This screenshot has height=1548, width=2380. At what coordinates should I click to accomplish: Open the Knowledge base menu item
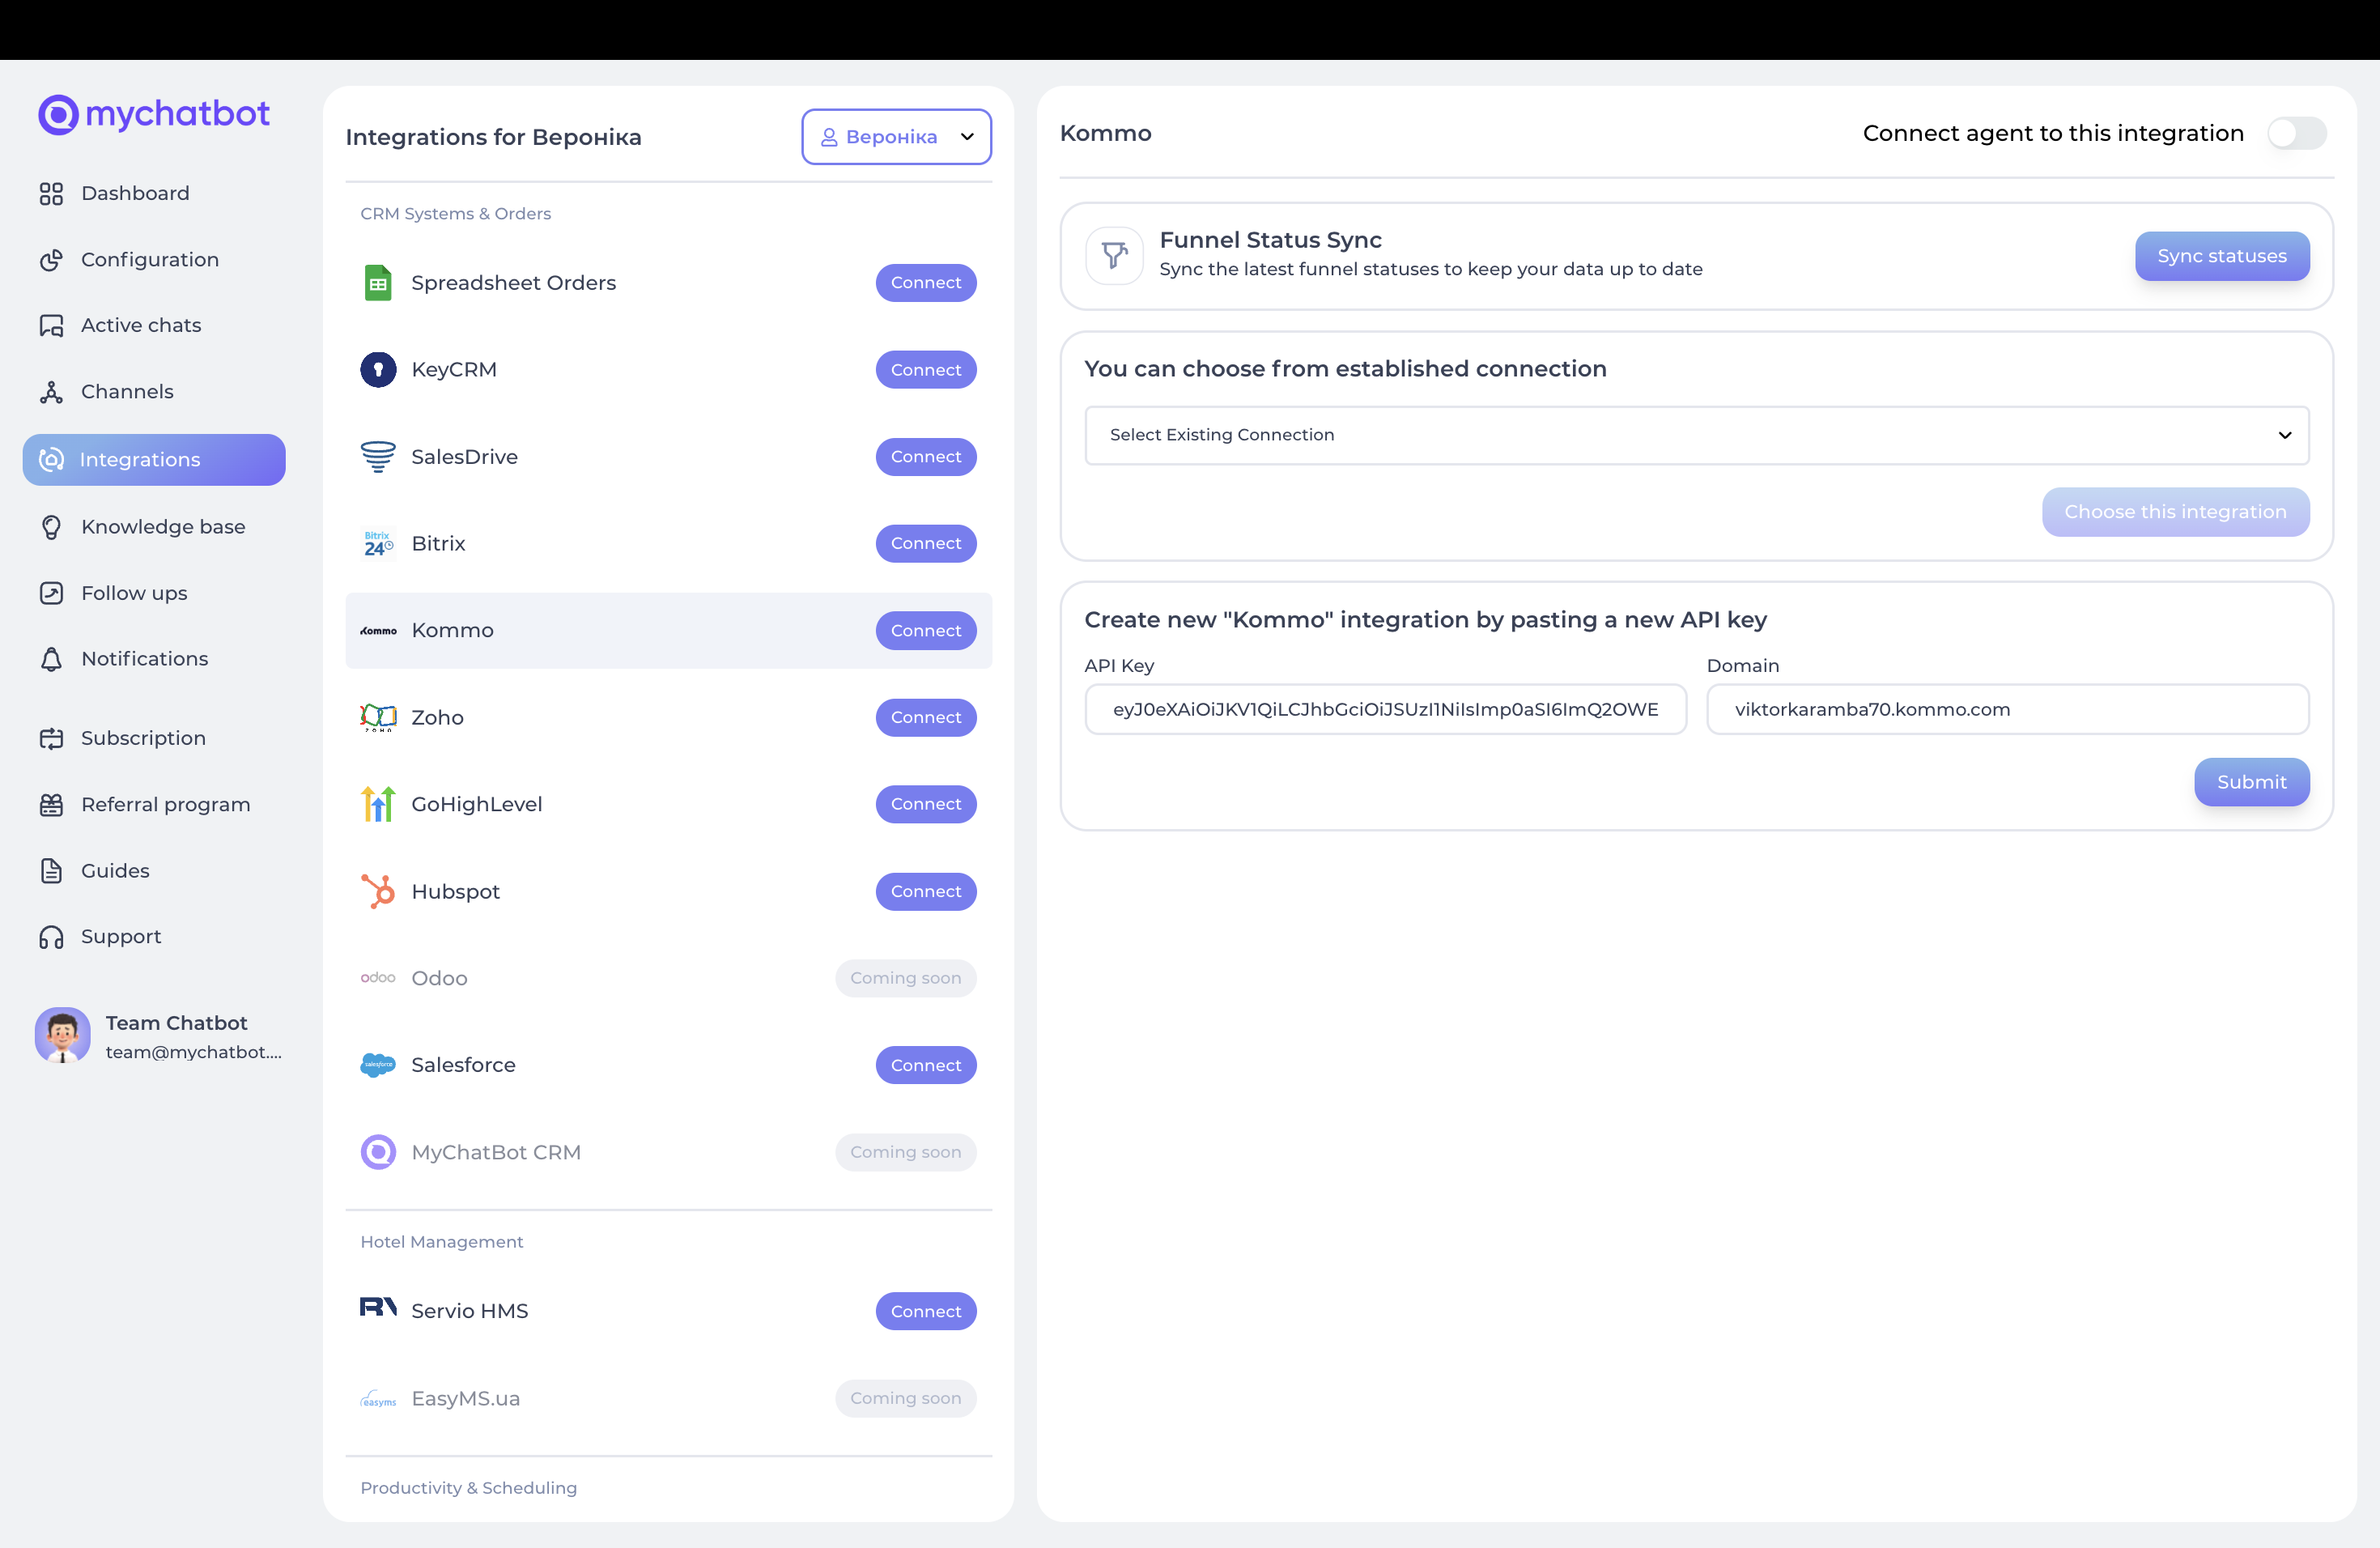tap(162, 527)
